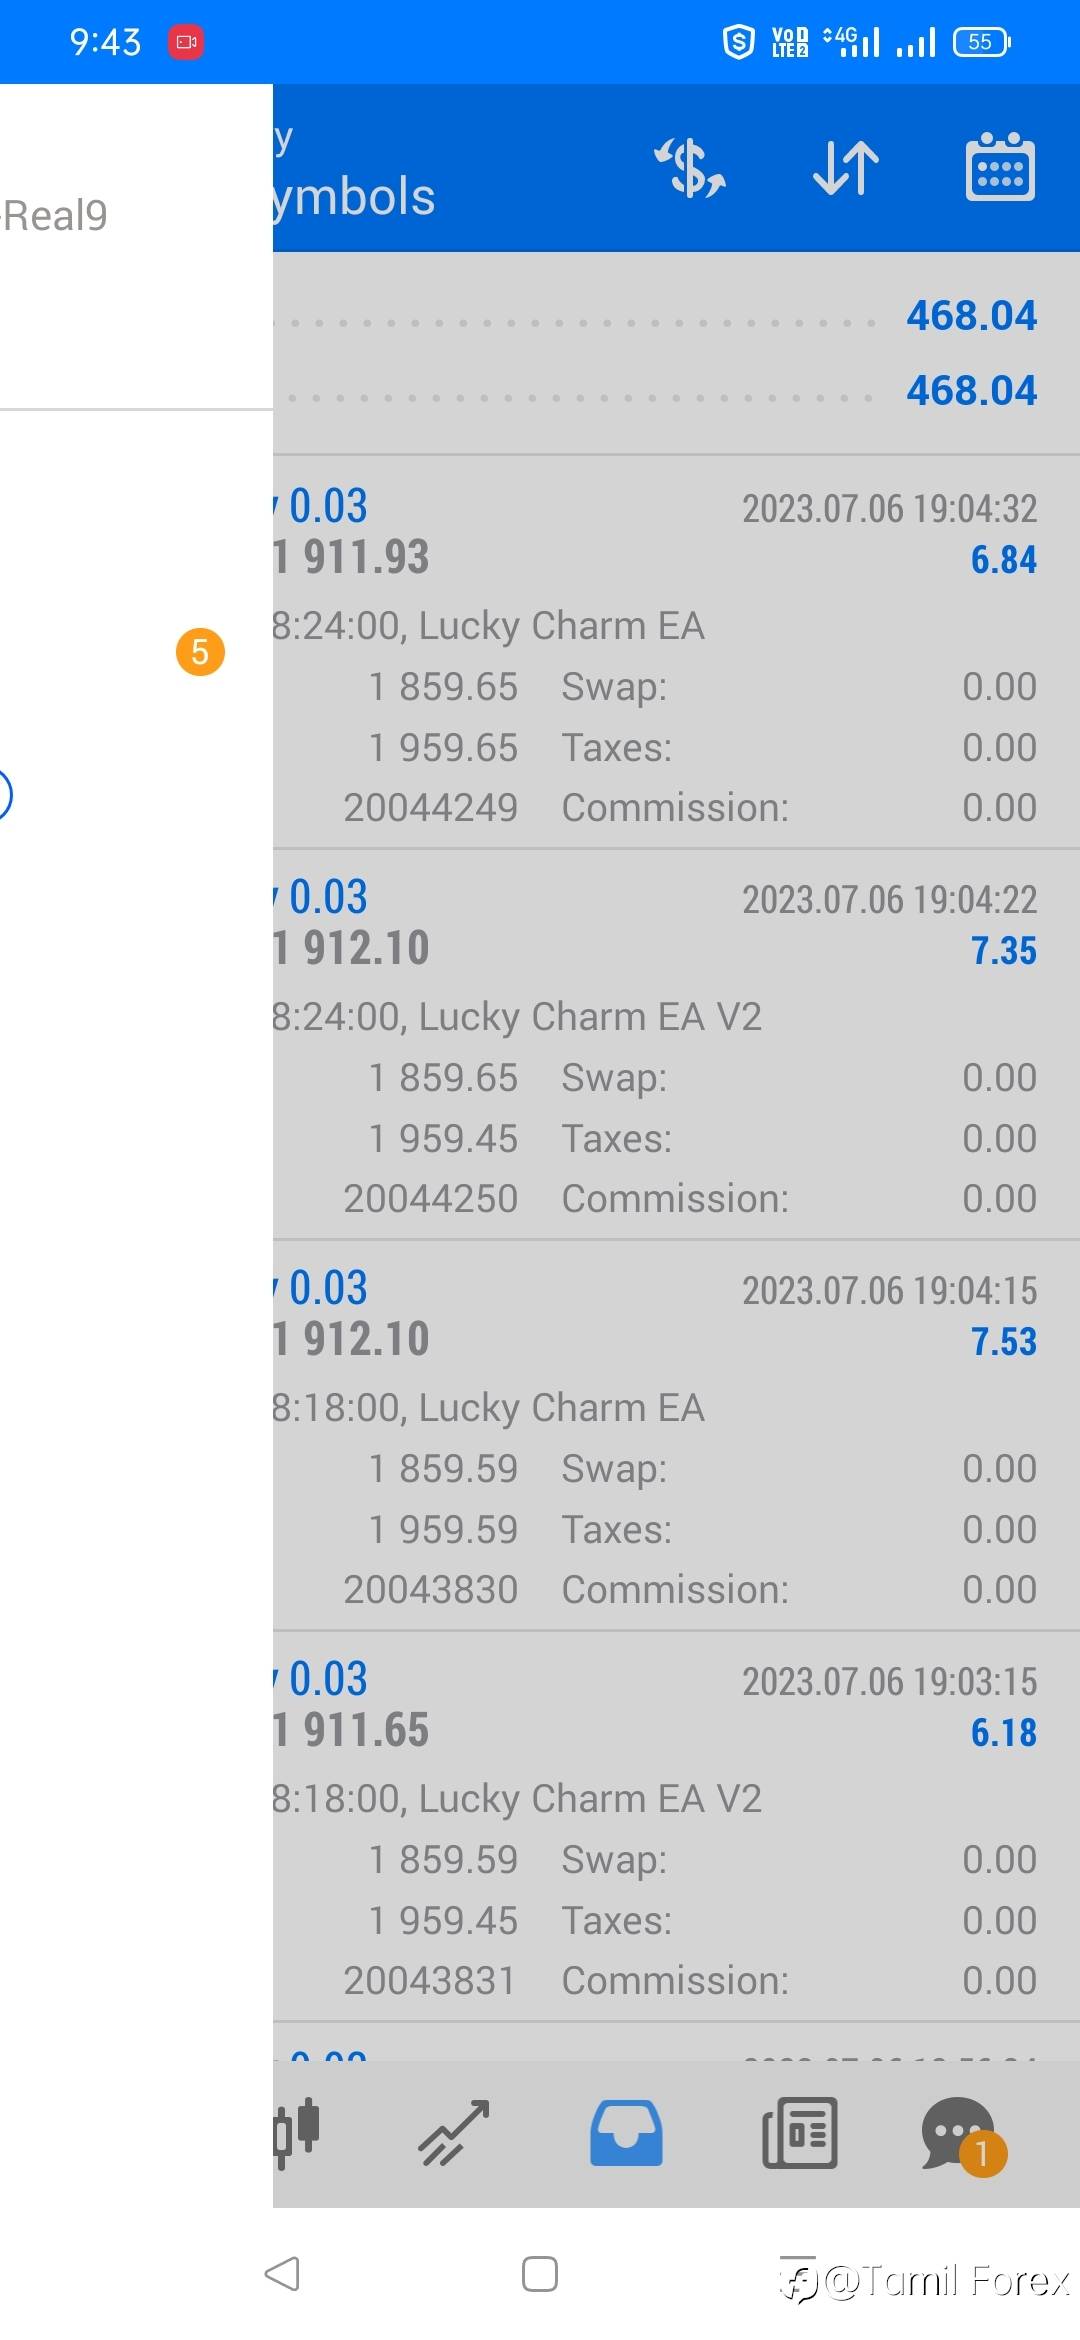Tap the currency exchange dollar icon
The height and width of the screenshot is (2340, 1080).
(x=690, y=167)
